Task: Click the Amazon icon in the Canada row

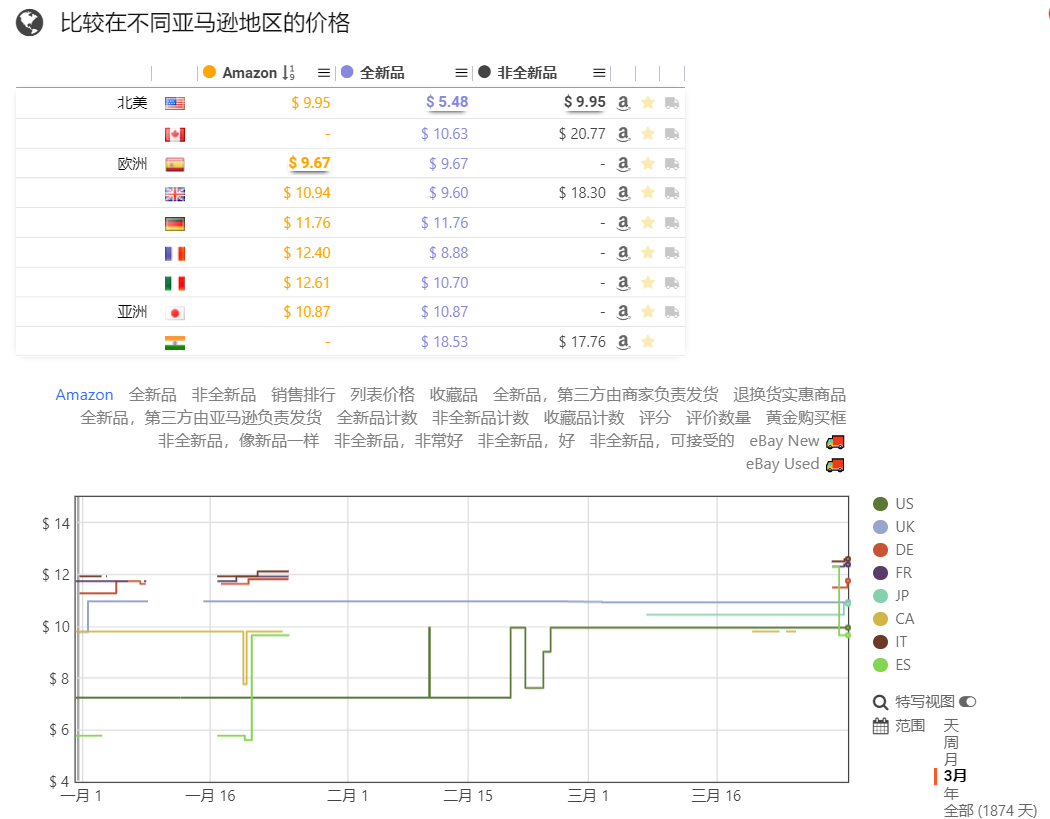Action: coord(623,133)
